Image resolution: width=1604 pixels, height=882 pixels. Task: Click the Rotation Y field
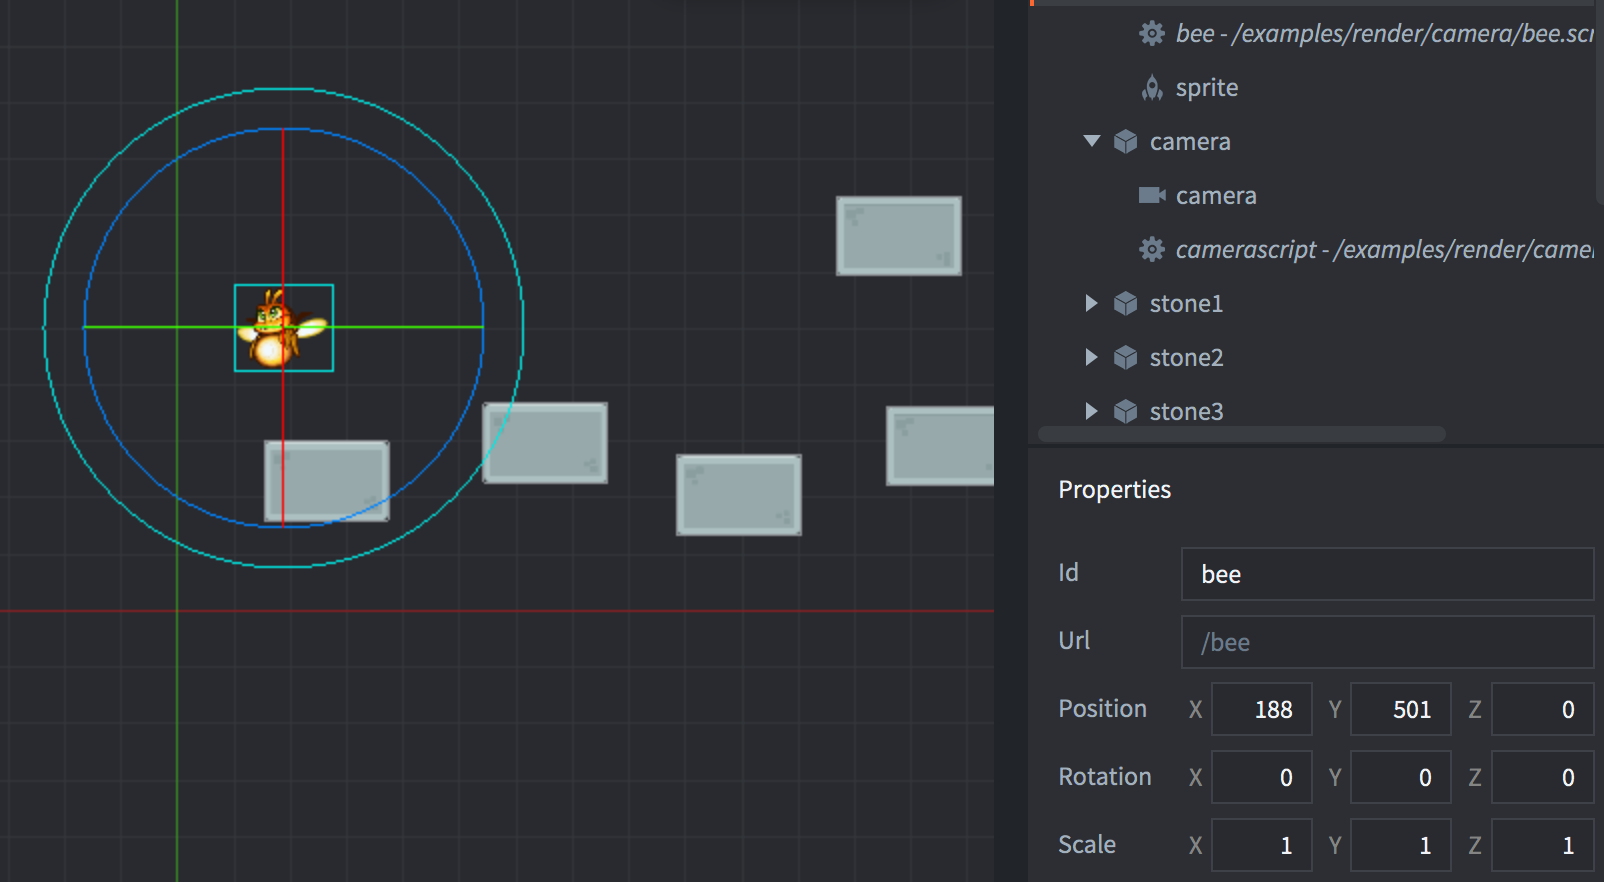1400,777
